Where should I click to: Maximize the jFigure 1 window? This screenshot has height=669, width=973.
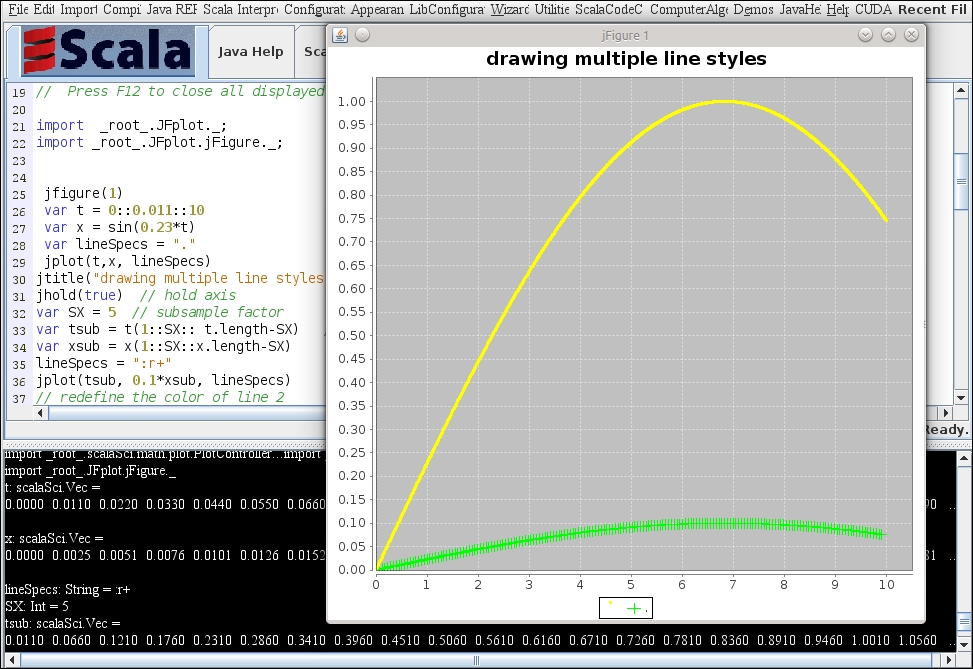[x=888, y=35]
